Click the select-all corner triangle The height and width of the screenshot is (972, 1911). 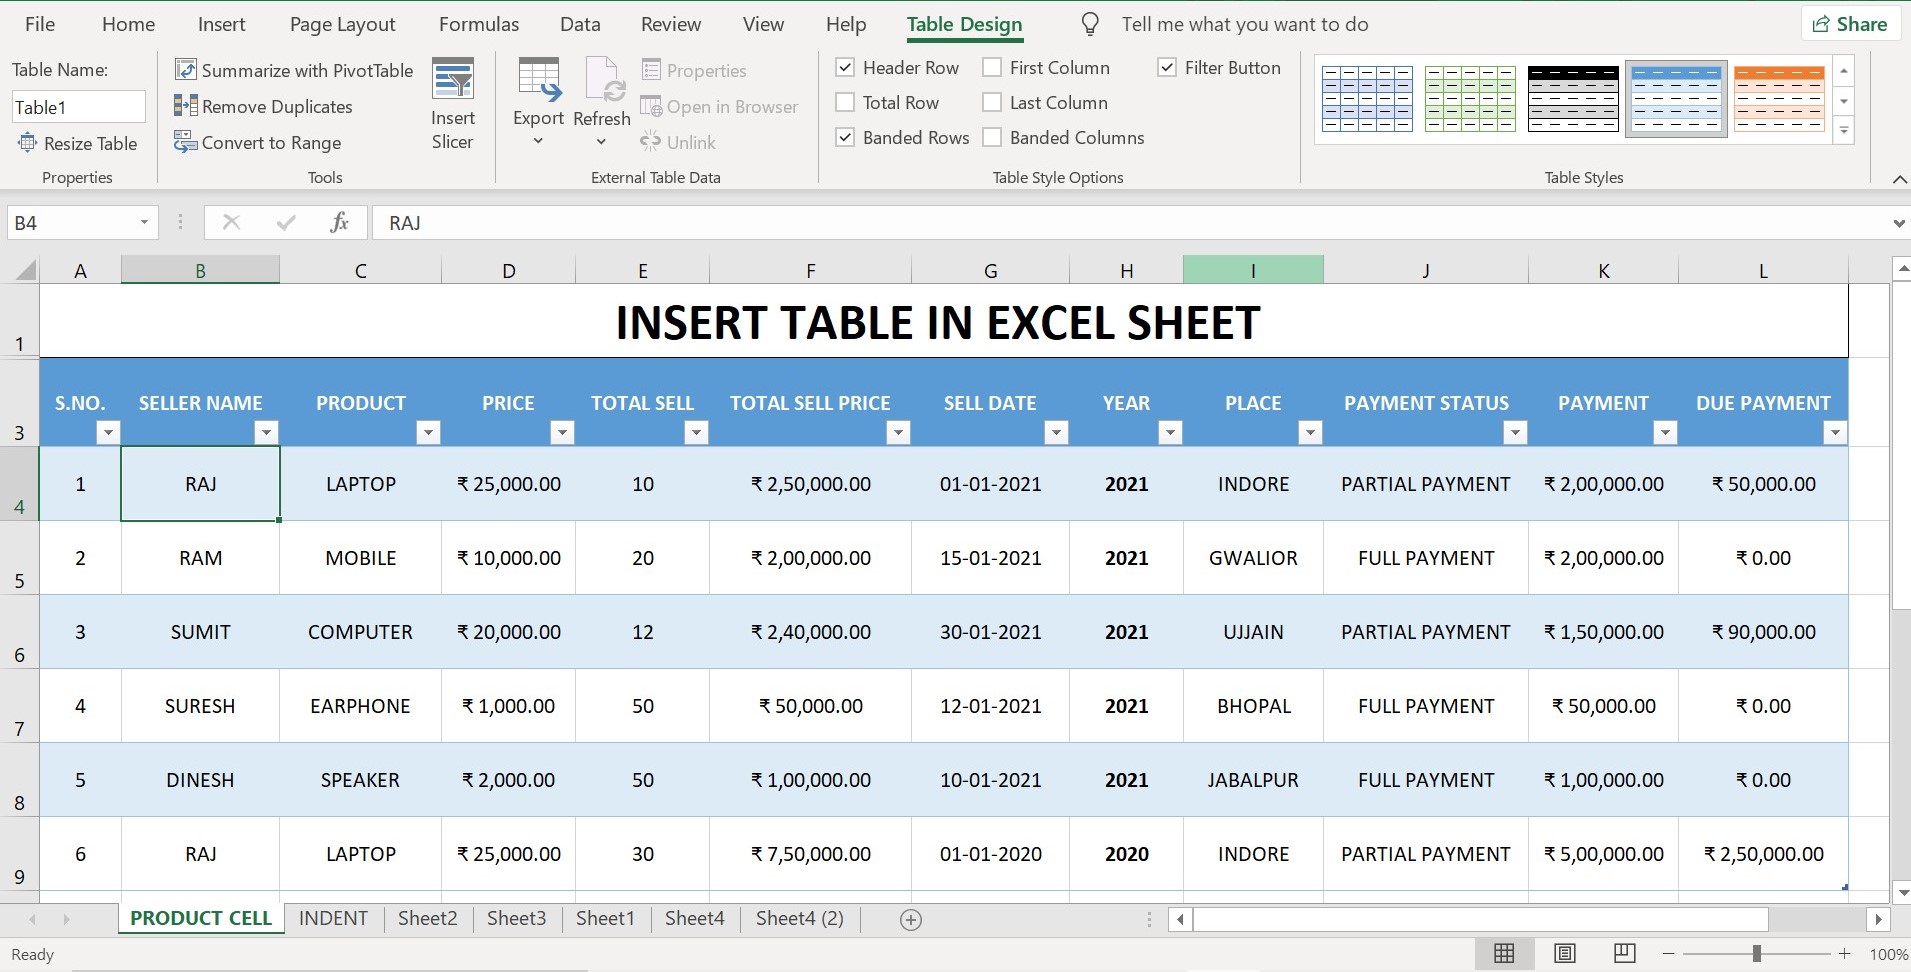[x=25, y=270]
